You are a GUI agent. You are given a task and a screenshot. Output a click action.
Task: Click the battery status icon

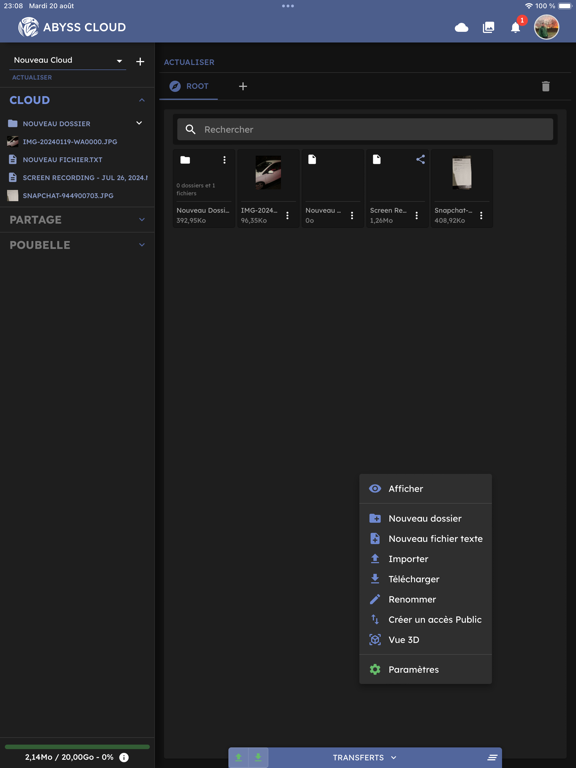tap(565, 6)
